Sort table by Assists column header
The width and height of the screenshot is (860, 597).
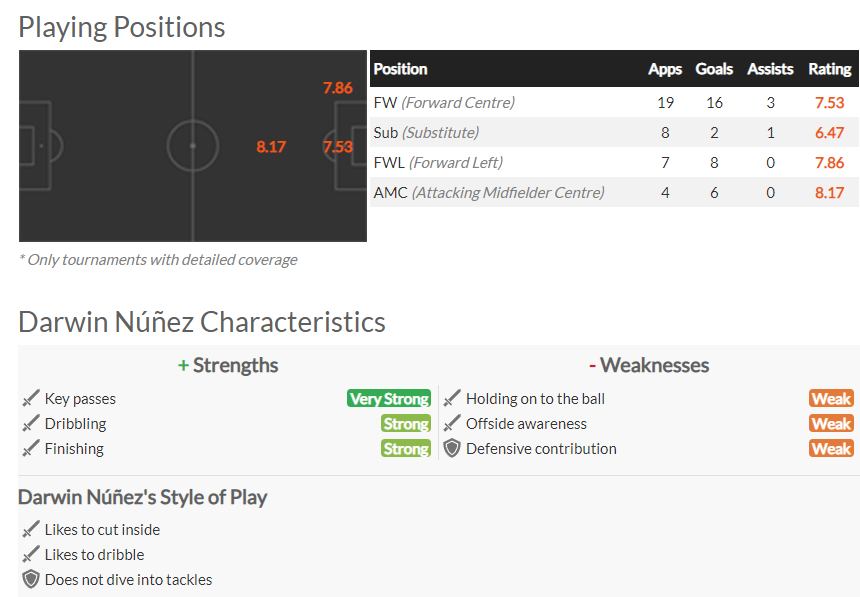pos(770,69)
